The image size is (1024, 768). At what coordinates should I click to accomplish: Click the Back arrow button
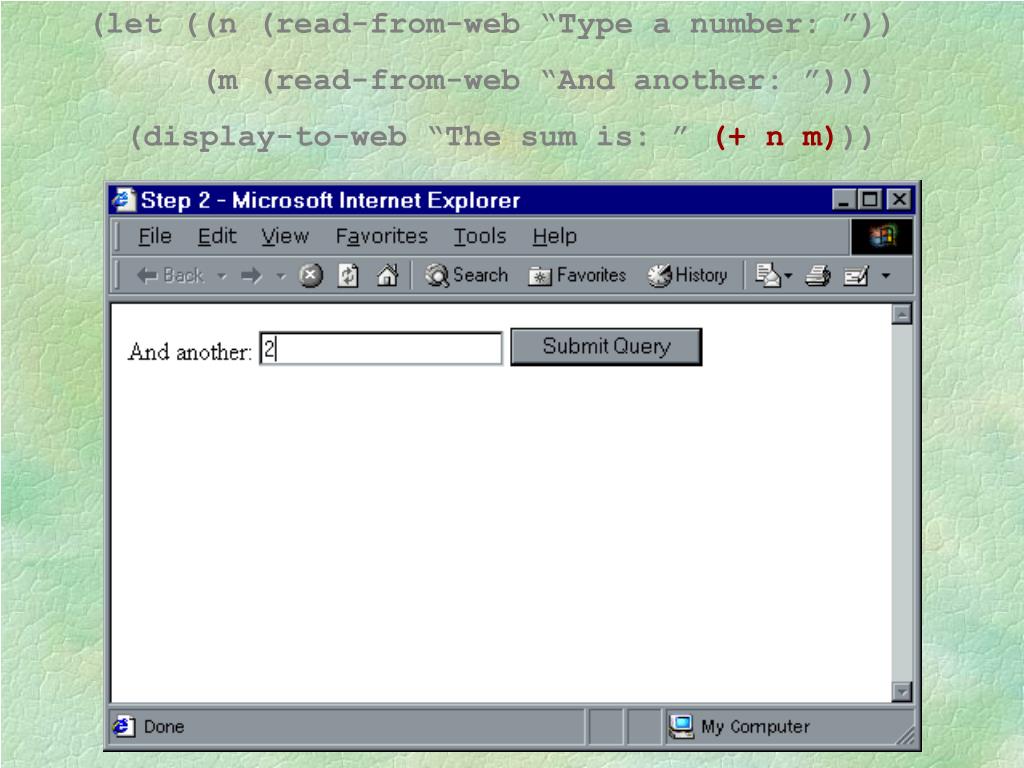tap(170, 276)
